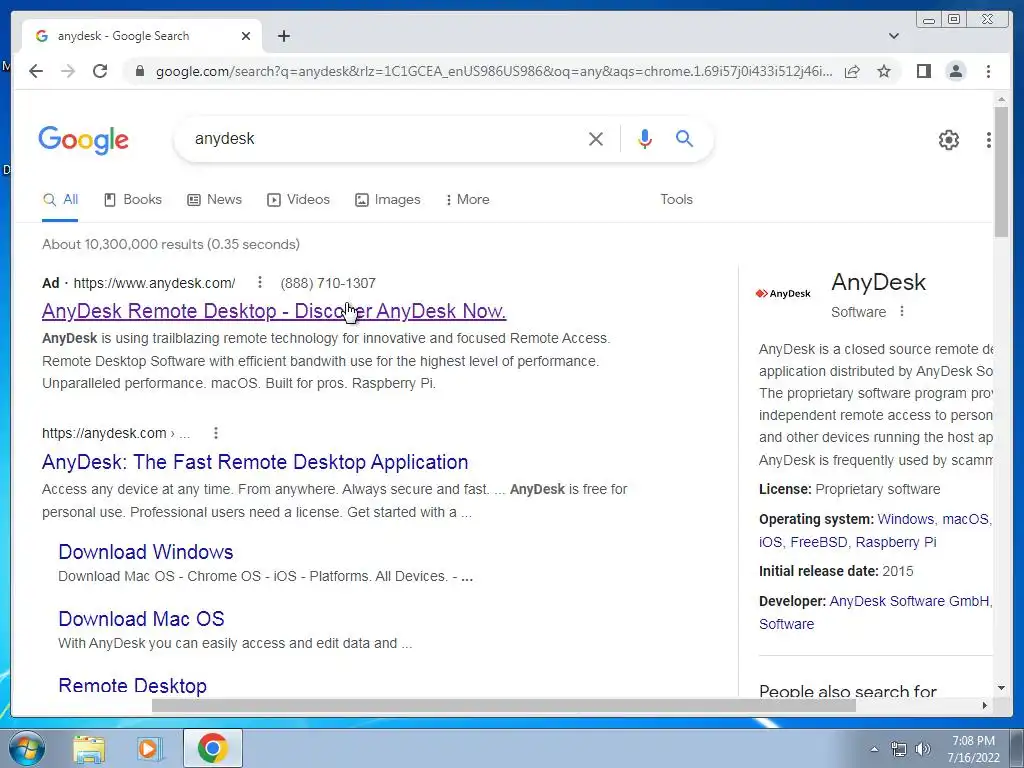Click the forward navigation arrow

click(x=68, y=71)
